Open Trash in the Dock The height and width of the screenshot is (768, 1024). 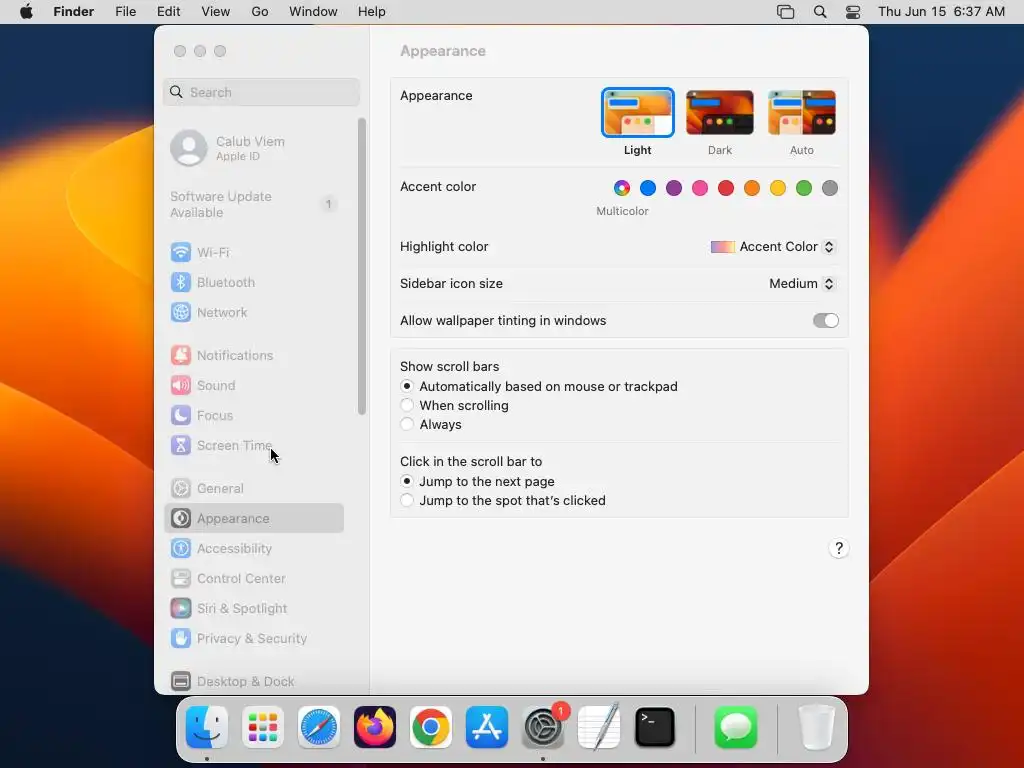(816, 727)
